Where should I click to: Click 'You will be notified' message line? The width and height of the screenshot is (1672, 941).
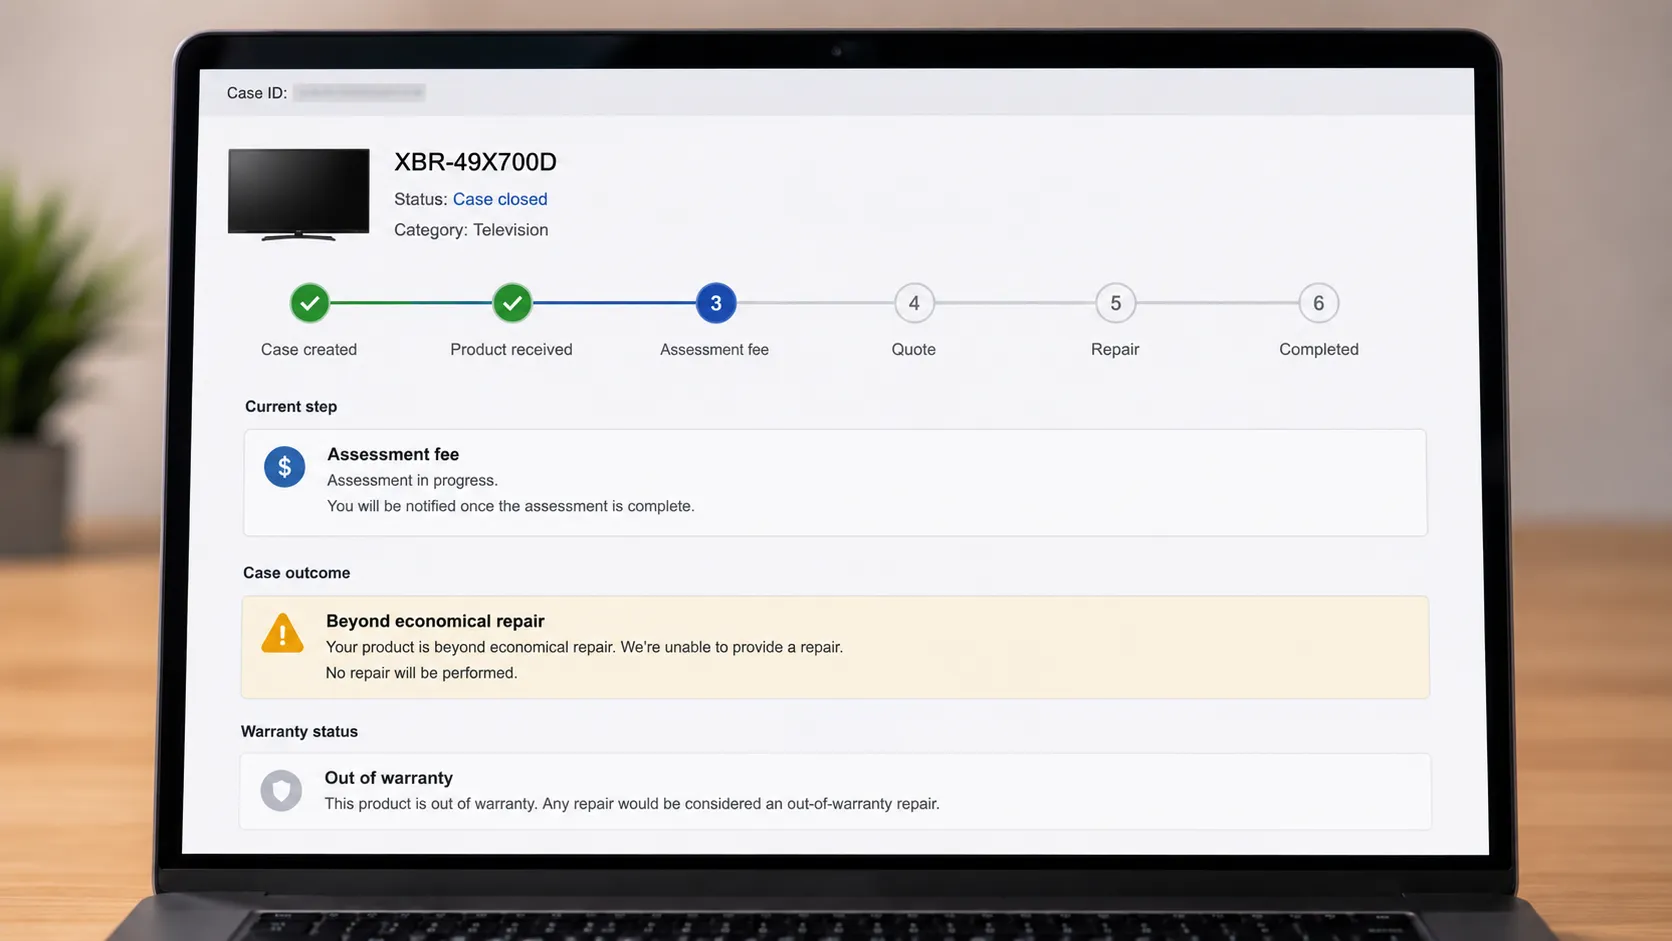[511, 506]
